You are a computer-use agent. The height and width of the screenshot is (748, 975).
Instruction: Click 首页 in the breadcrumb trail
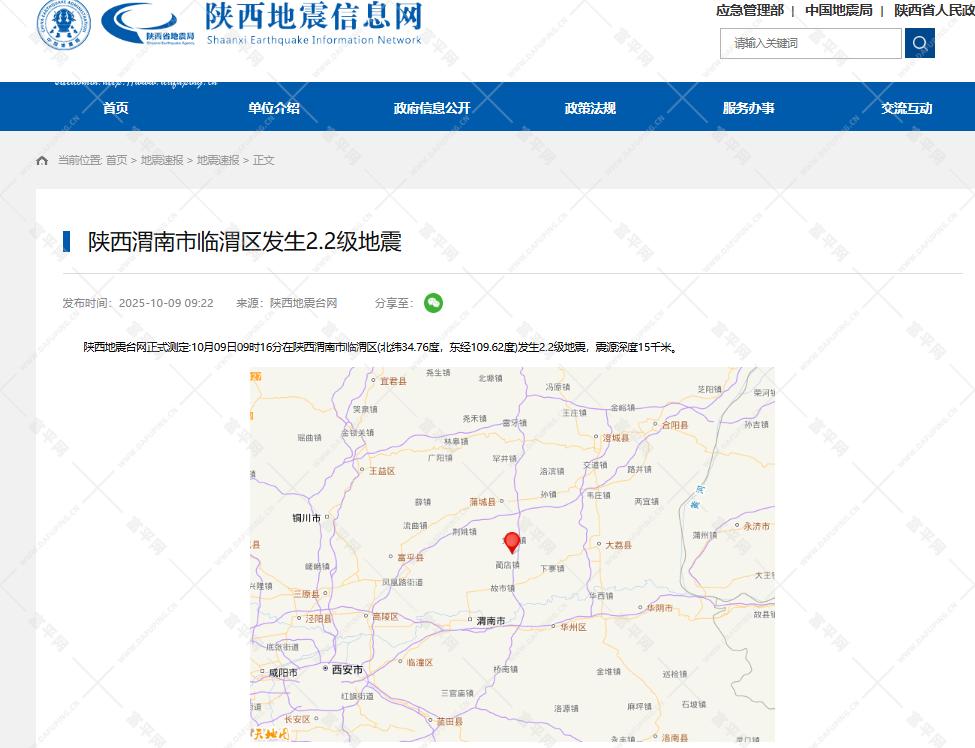116,161
